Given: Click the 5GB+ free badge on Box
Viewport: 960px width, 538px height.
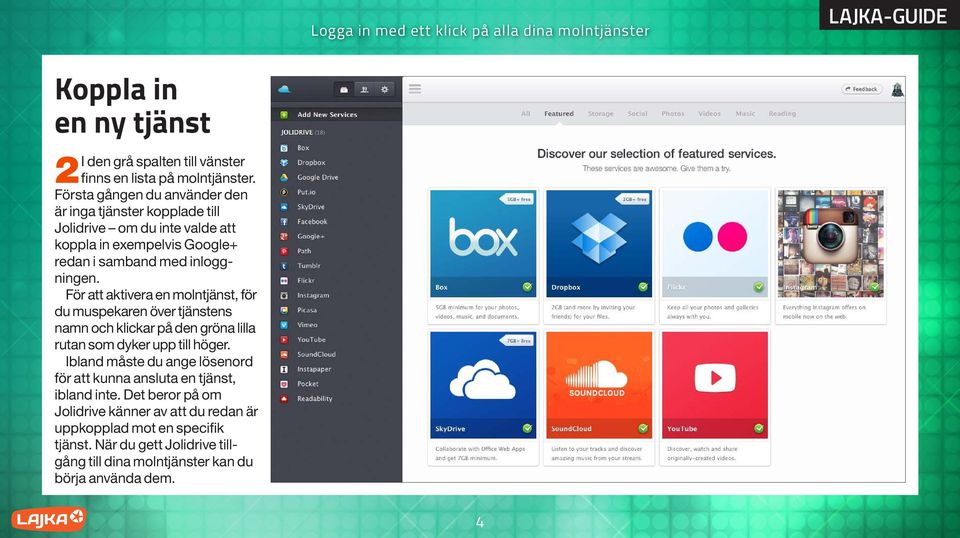Looking at the screenshot, I should coord(517,199).
